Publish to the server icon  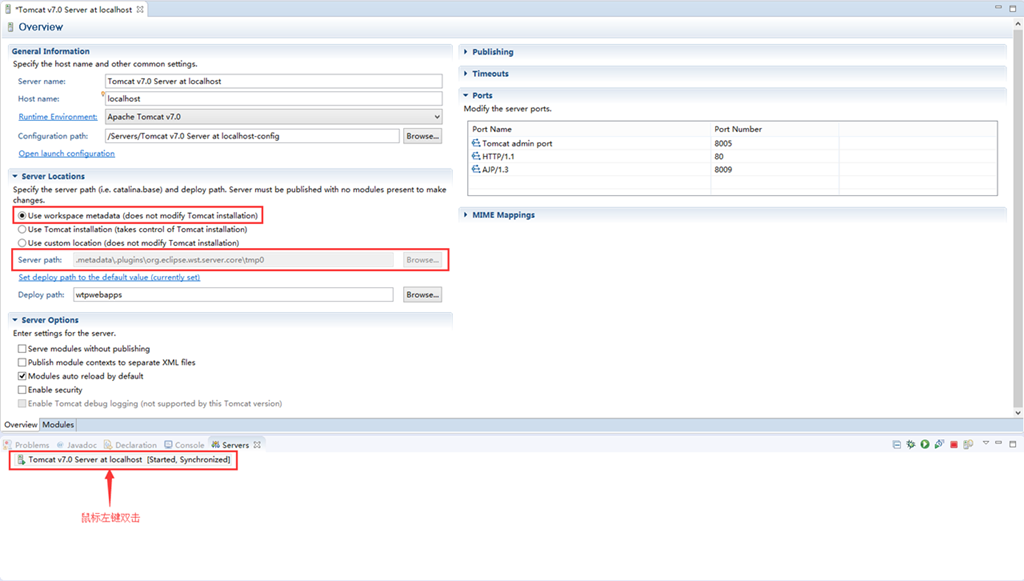[968, 445]
